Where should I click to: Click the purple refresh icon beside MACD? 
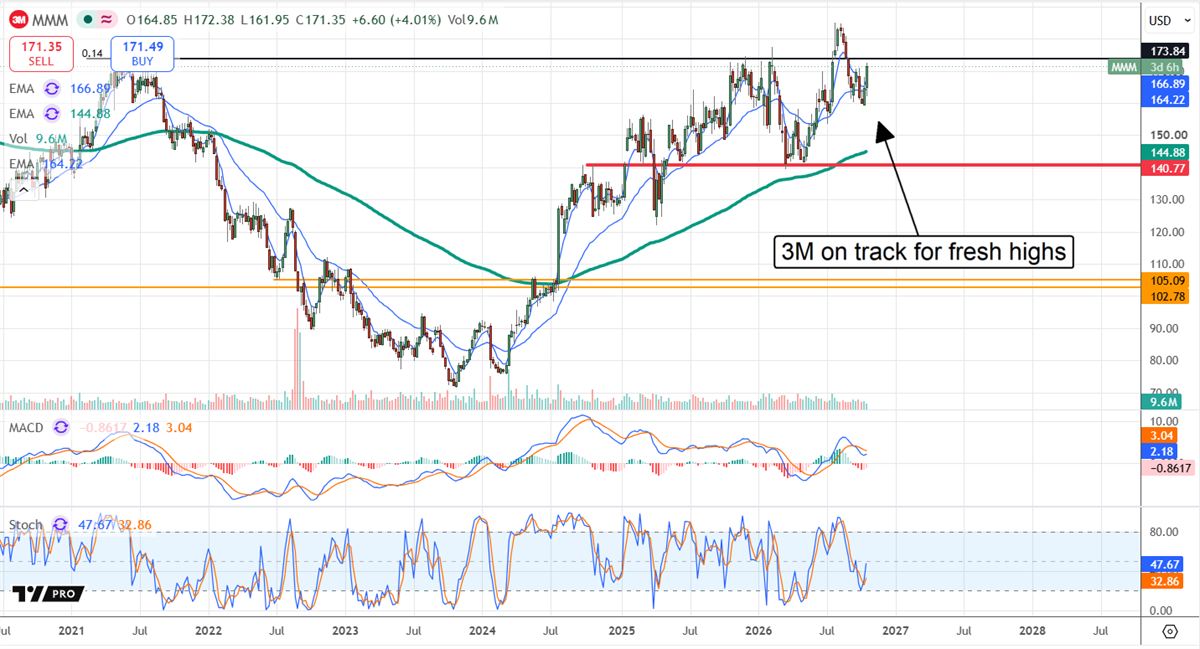[x=61, y=425]
